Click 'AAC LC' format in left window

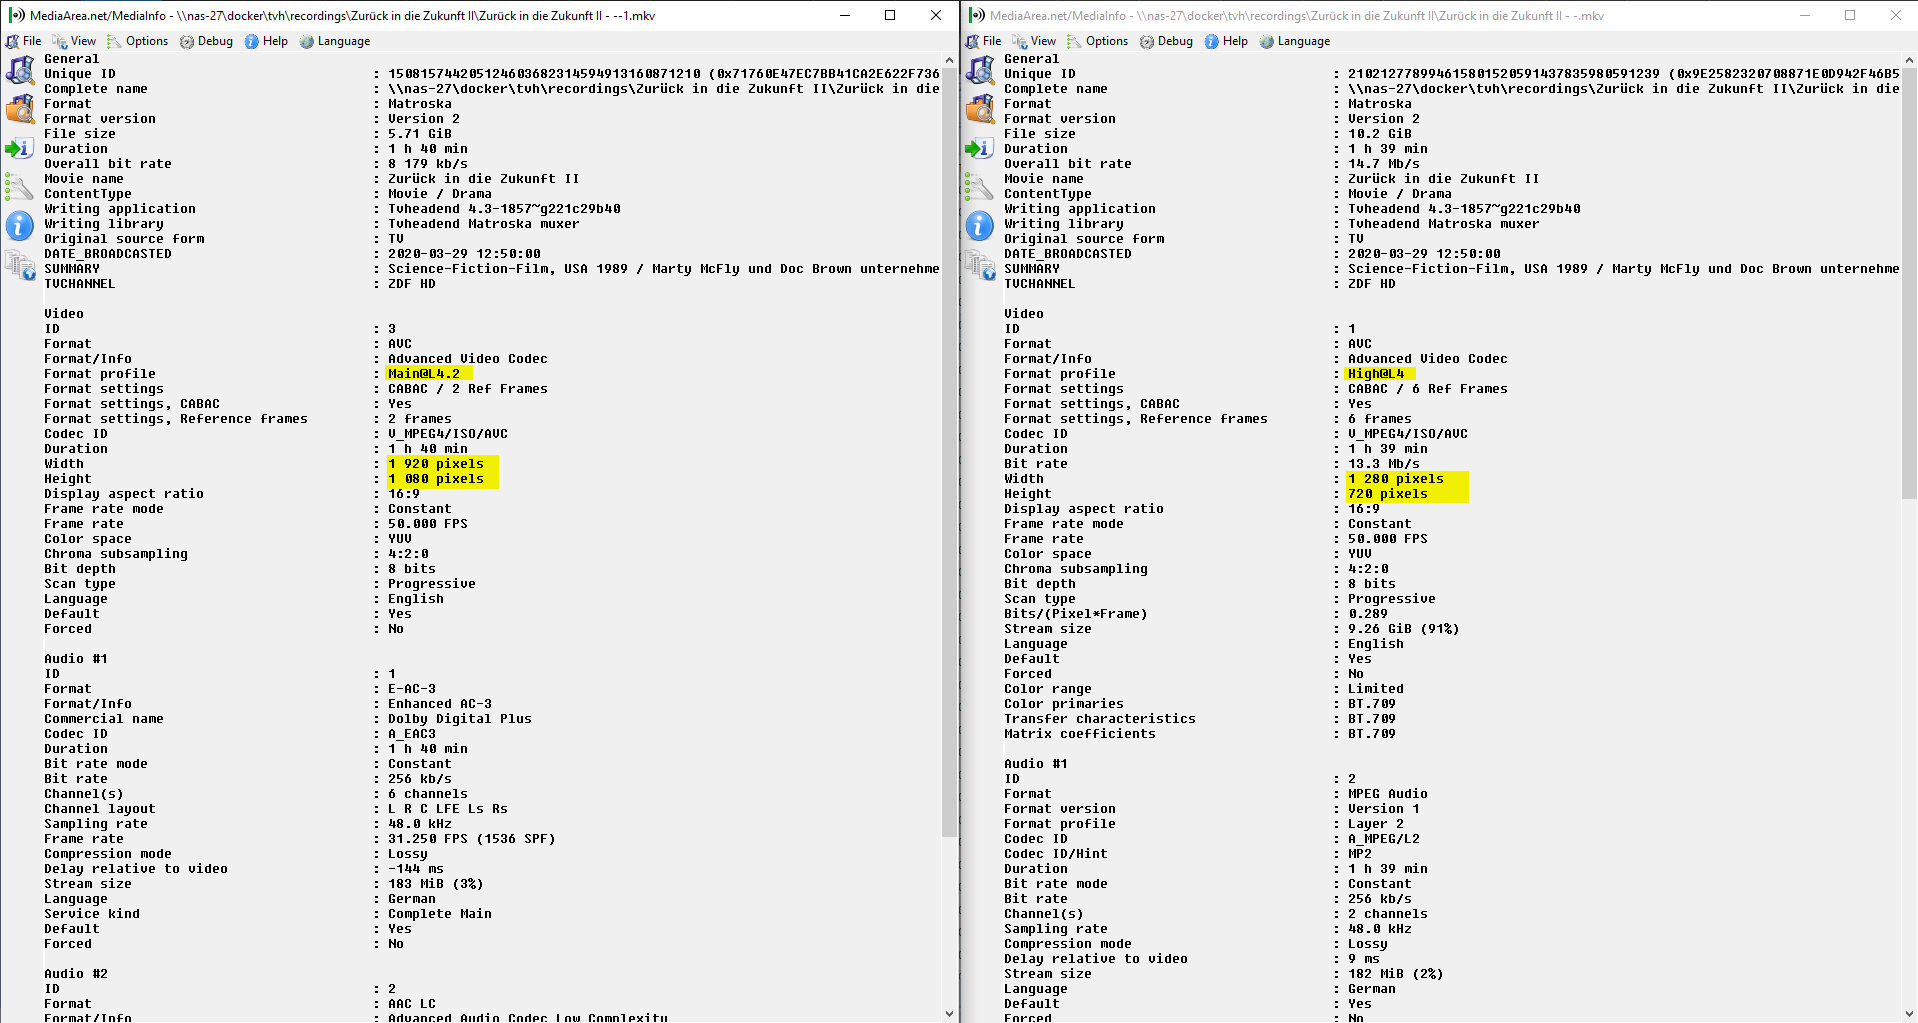412,1004
